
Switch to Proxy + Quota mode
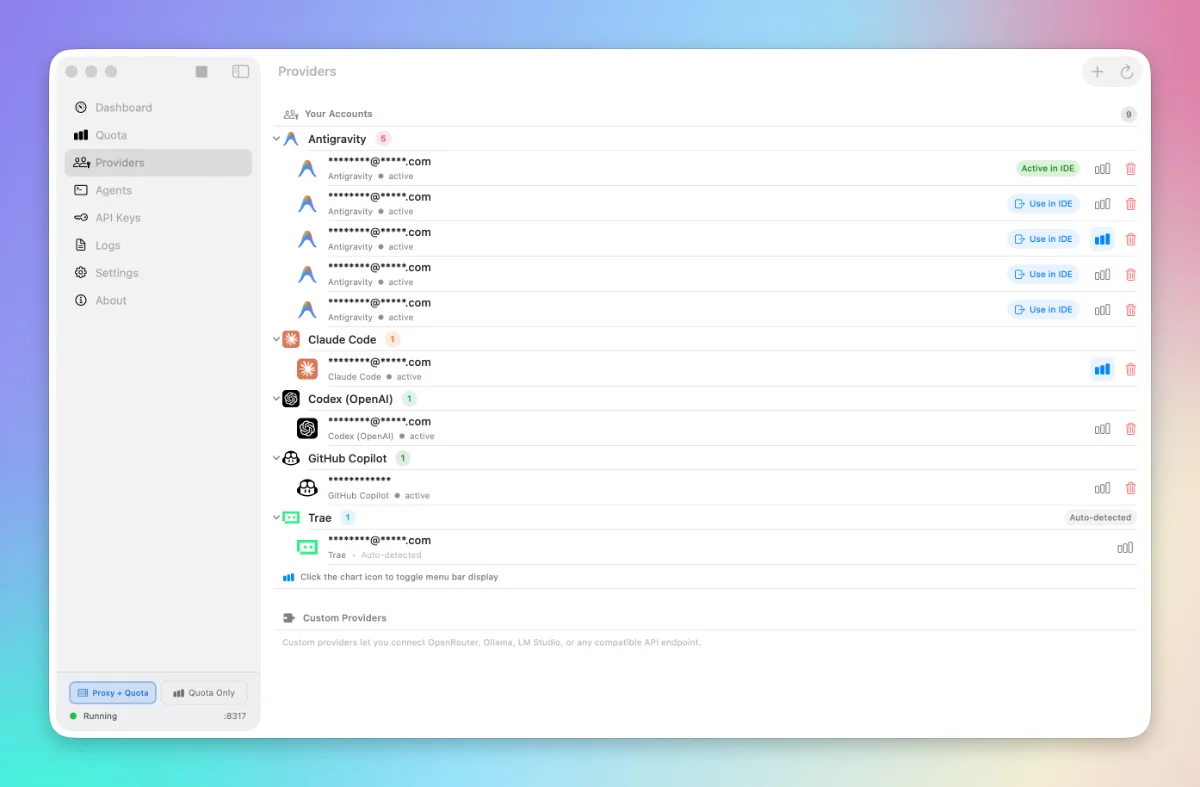point(113,693)
